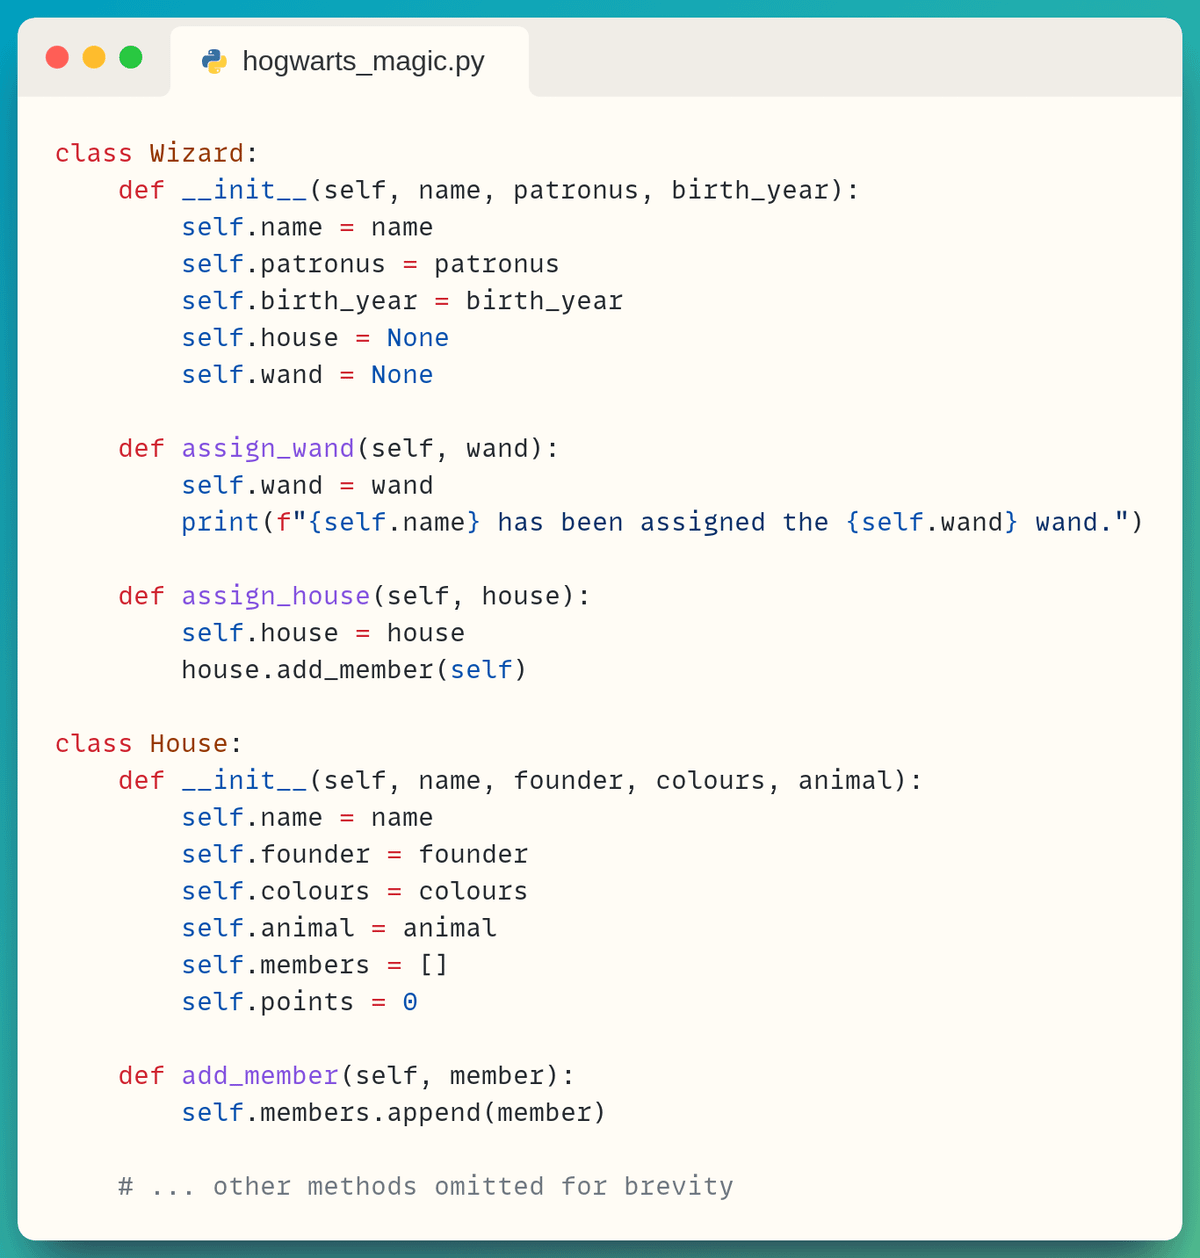Click add_member in the def add_member line
This screenshot has height=1258, width=1200.
[x=260, y=1076]
